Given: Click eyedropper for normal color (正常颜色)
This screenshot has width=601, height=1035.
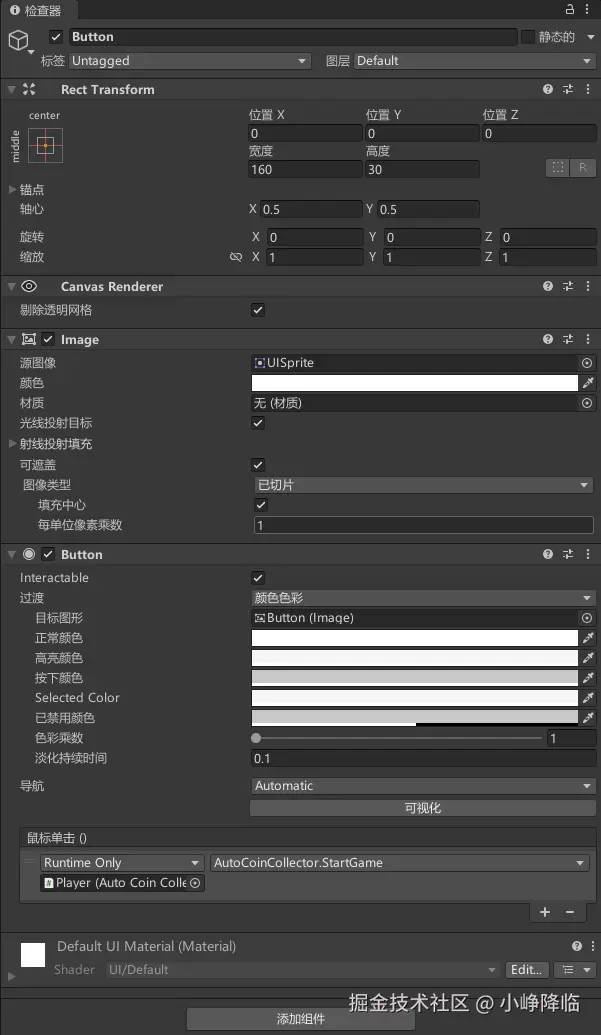Looking at the screenshot, I should coord(588,638).
